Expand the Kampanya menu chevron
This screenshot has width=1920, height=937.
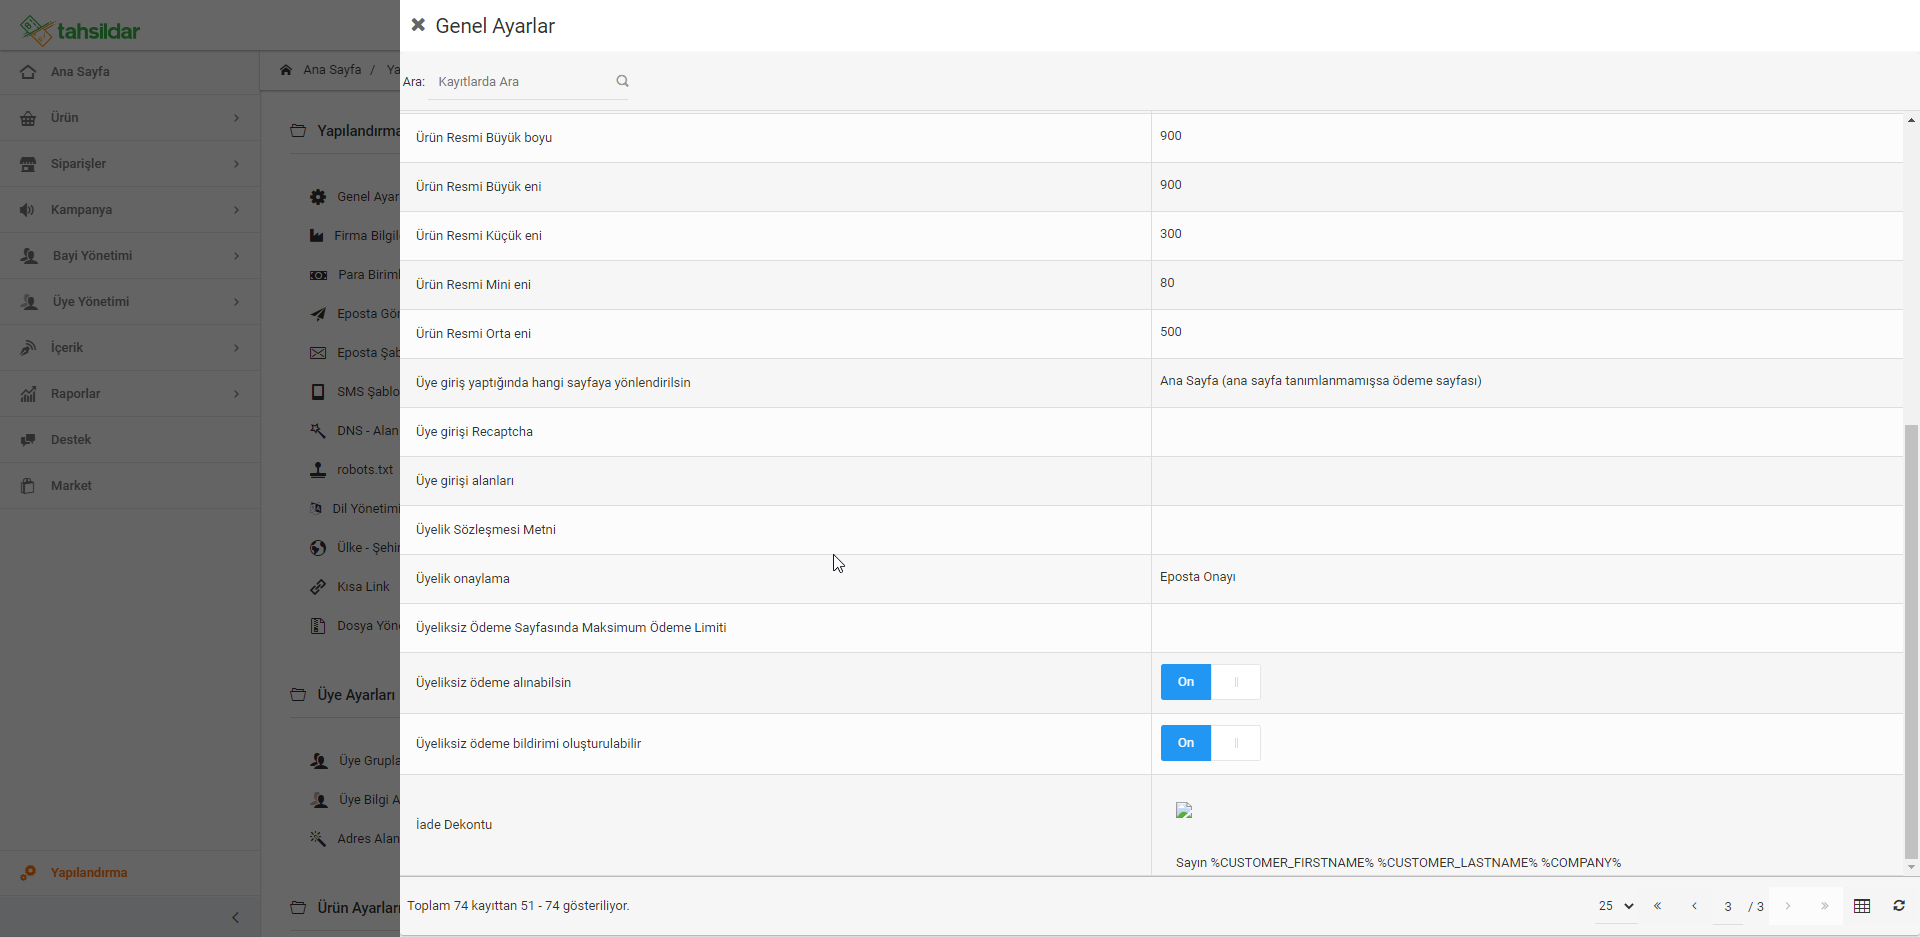pyautogui.click(x=236, y=210)
